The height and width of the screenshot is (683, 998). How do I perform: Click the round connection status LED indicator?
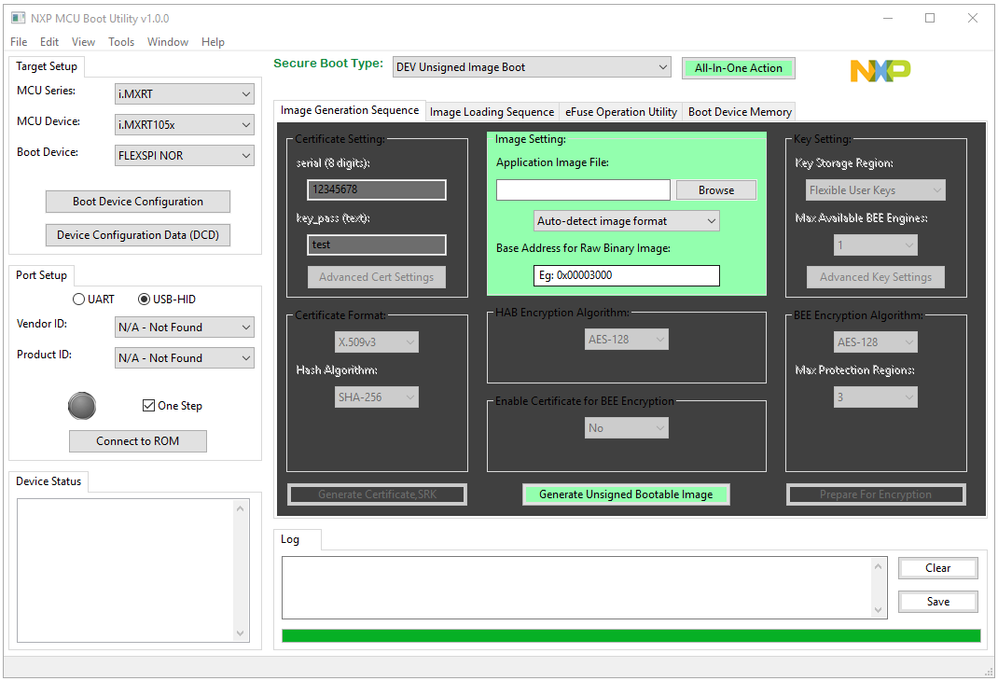click(x=82, y=406)
